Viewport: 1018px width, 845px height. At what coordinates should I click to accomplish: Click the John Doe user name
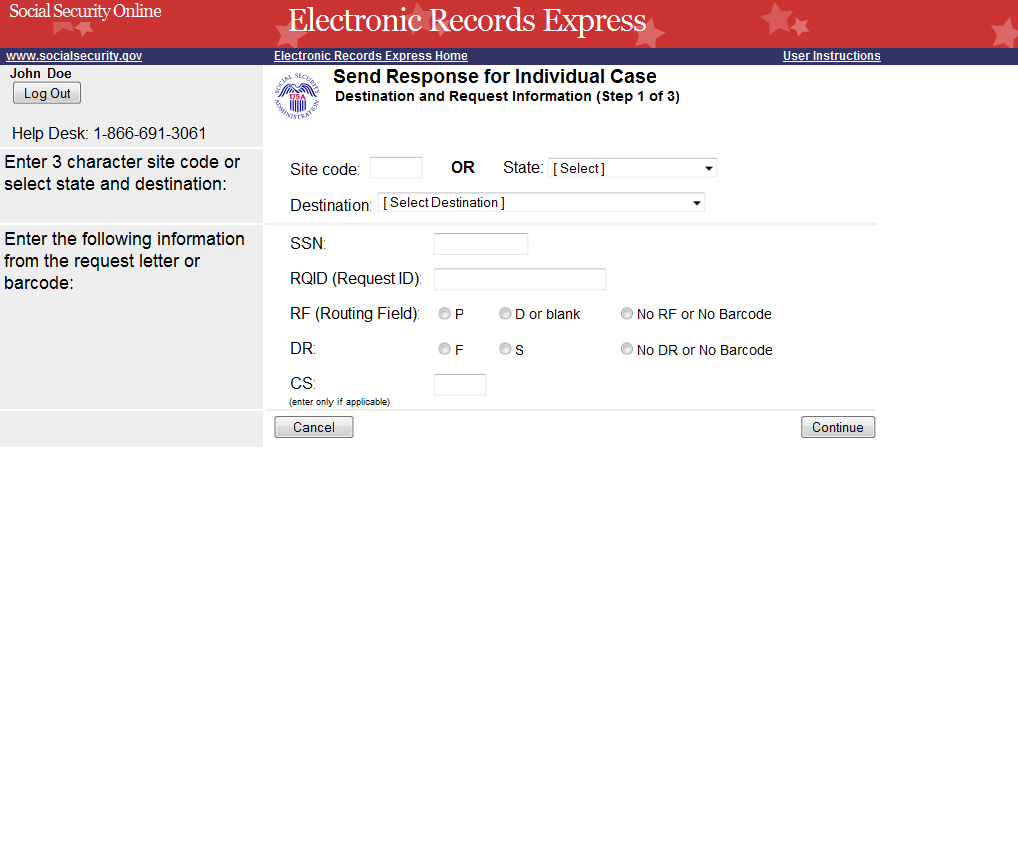pos(41,73)
